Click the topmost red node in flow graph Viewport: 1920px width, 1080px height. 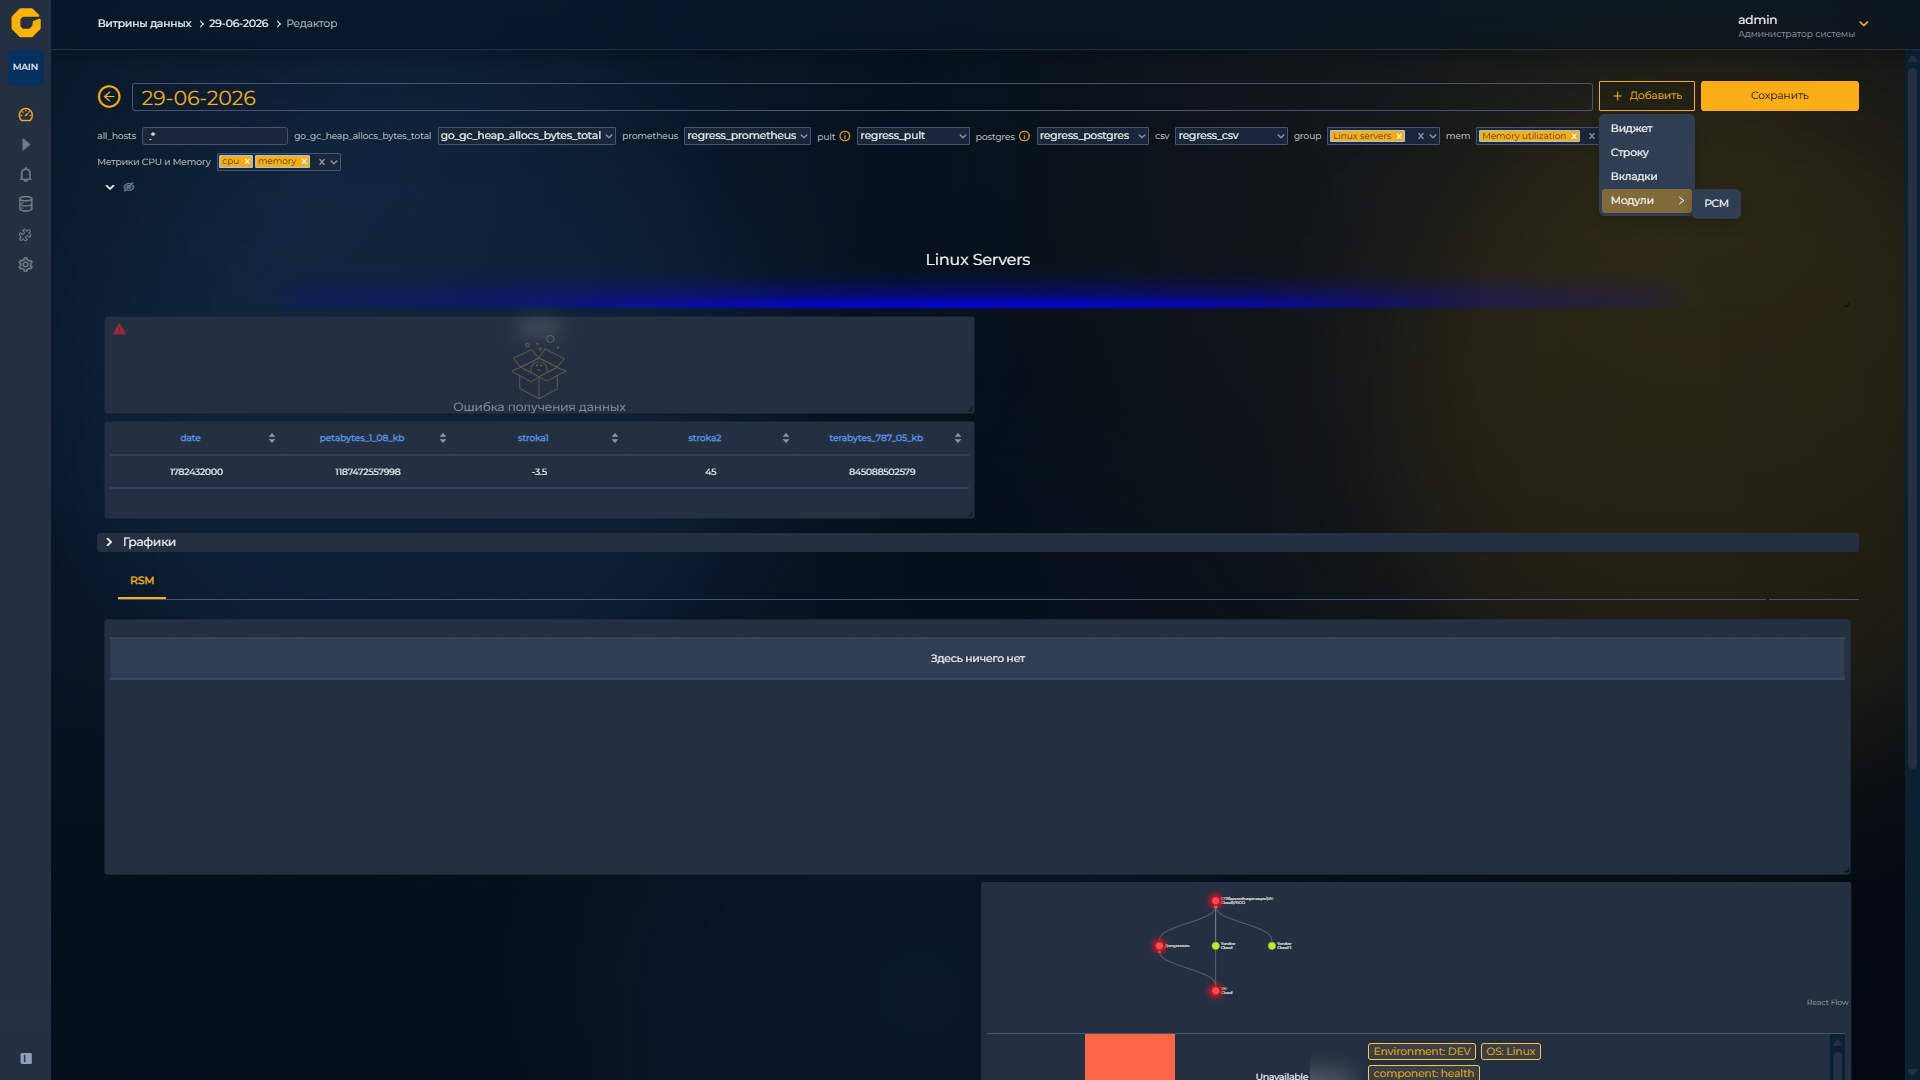click(1215, 901)
